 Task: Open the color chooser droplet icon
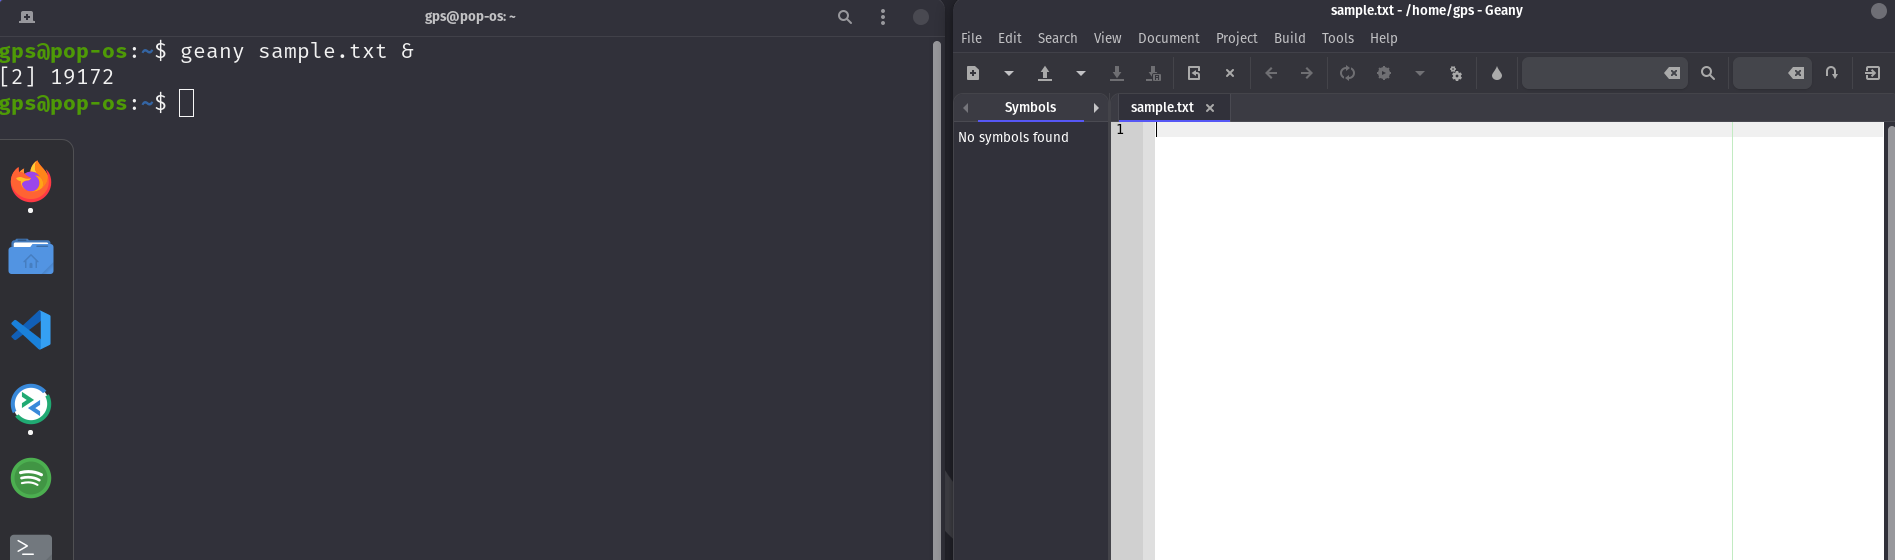click(x=1497, y=73)
